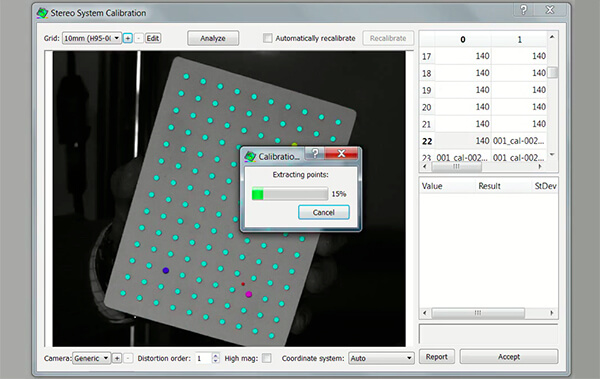
Task: Add a new grid with plus button
Action: click(x=128, y=38)
